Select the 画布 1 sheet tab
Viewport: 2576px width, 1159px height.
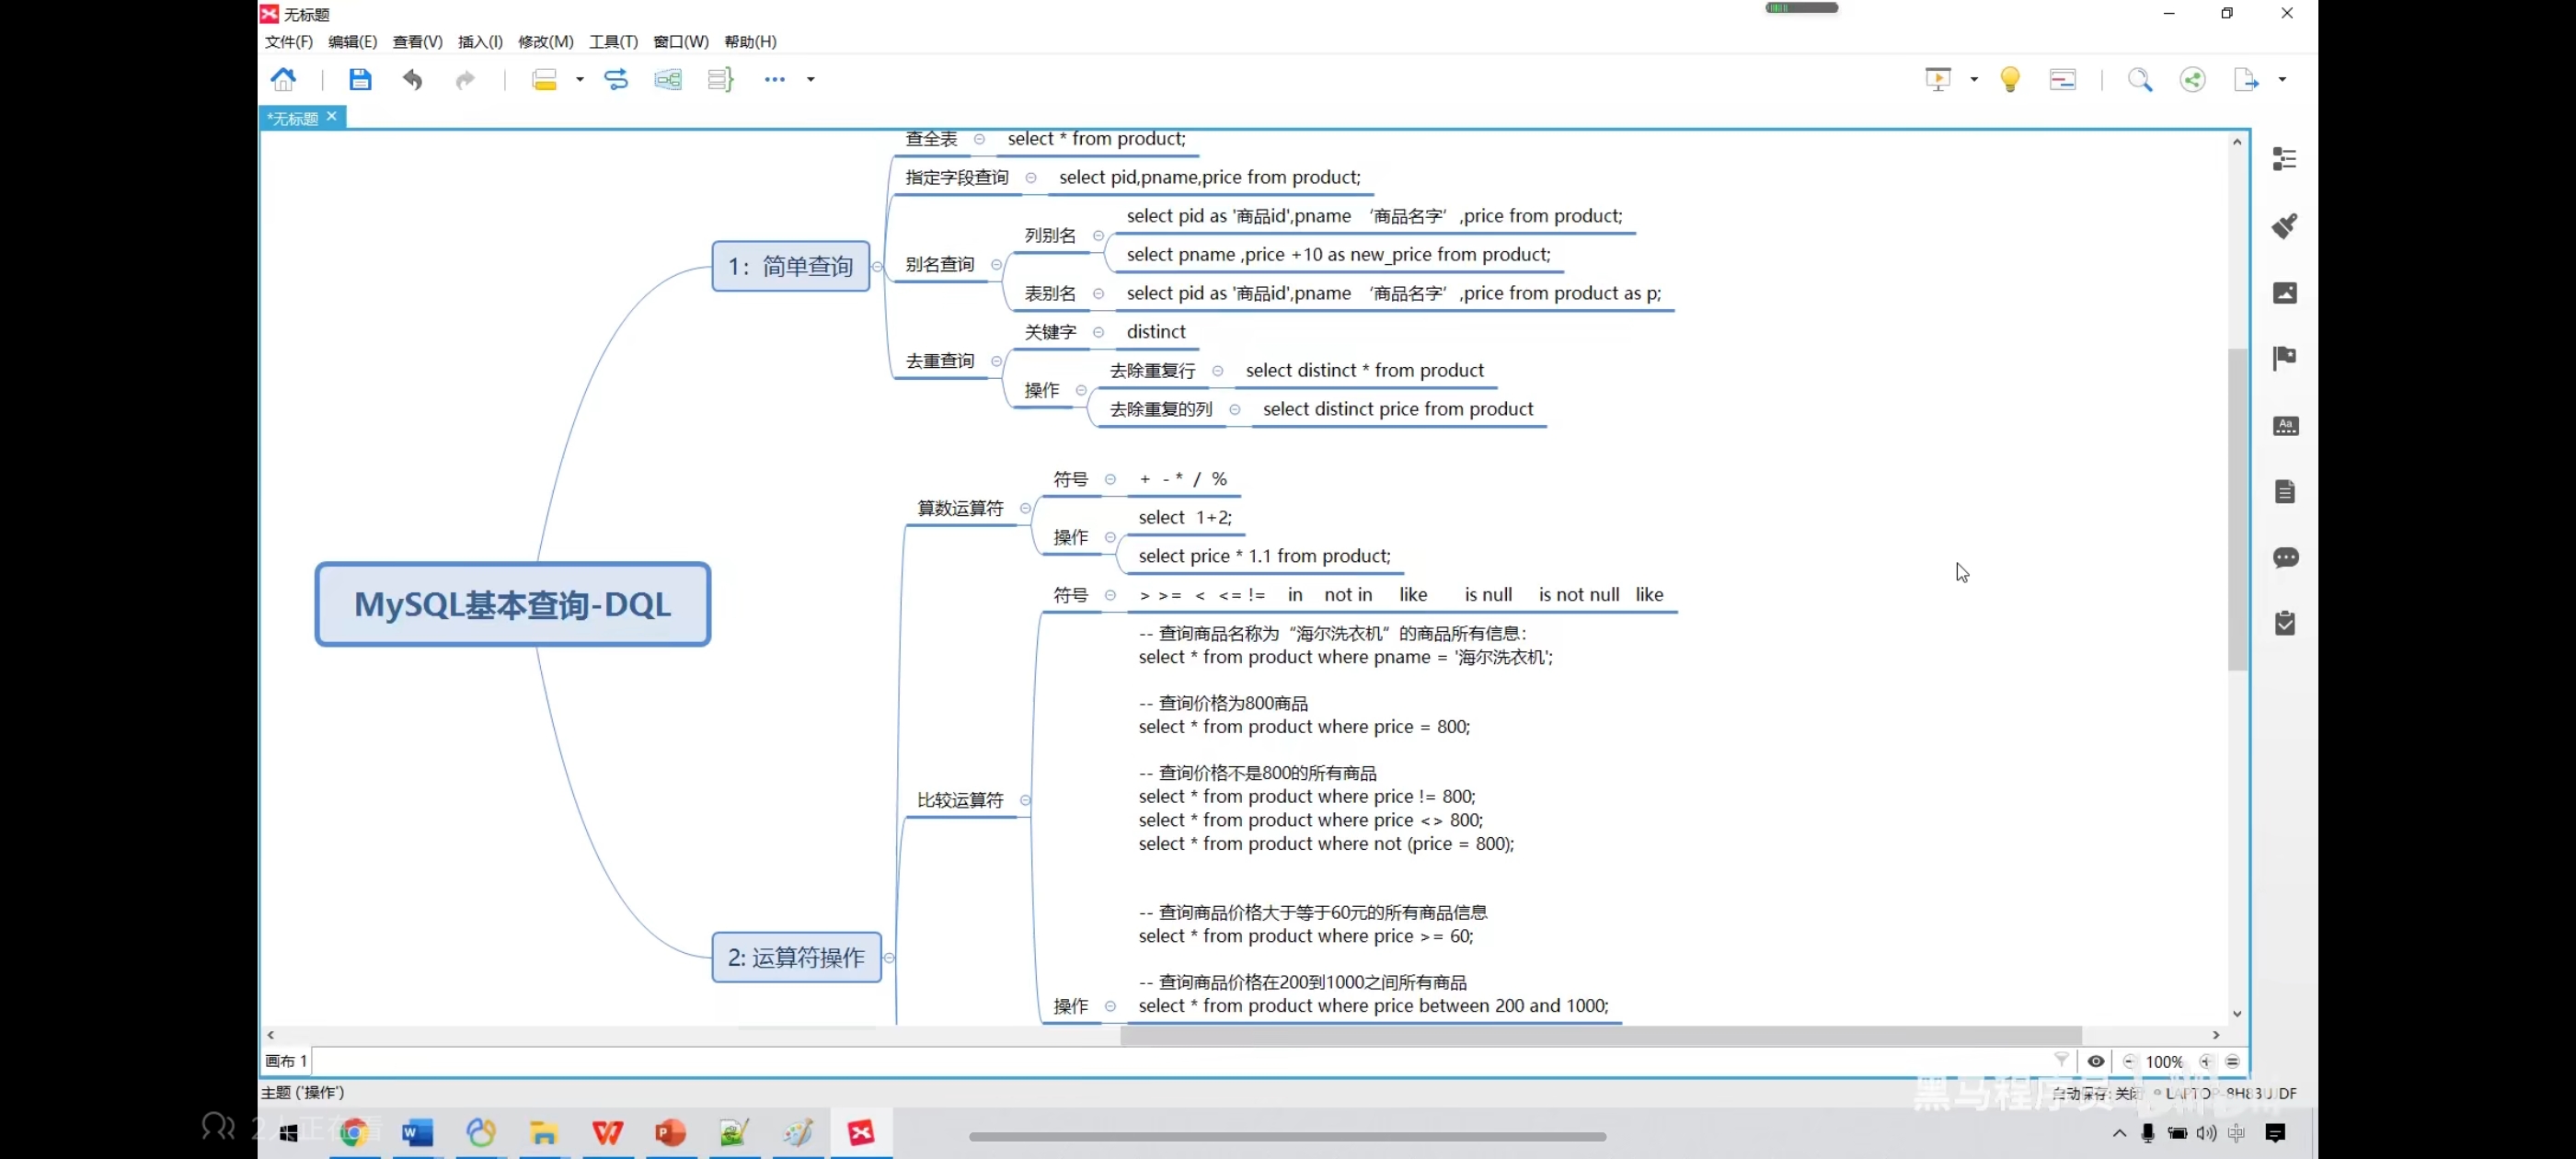(286, 1061)
